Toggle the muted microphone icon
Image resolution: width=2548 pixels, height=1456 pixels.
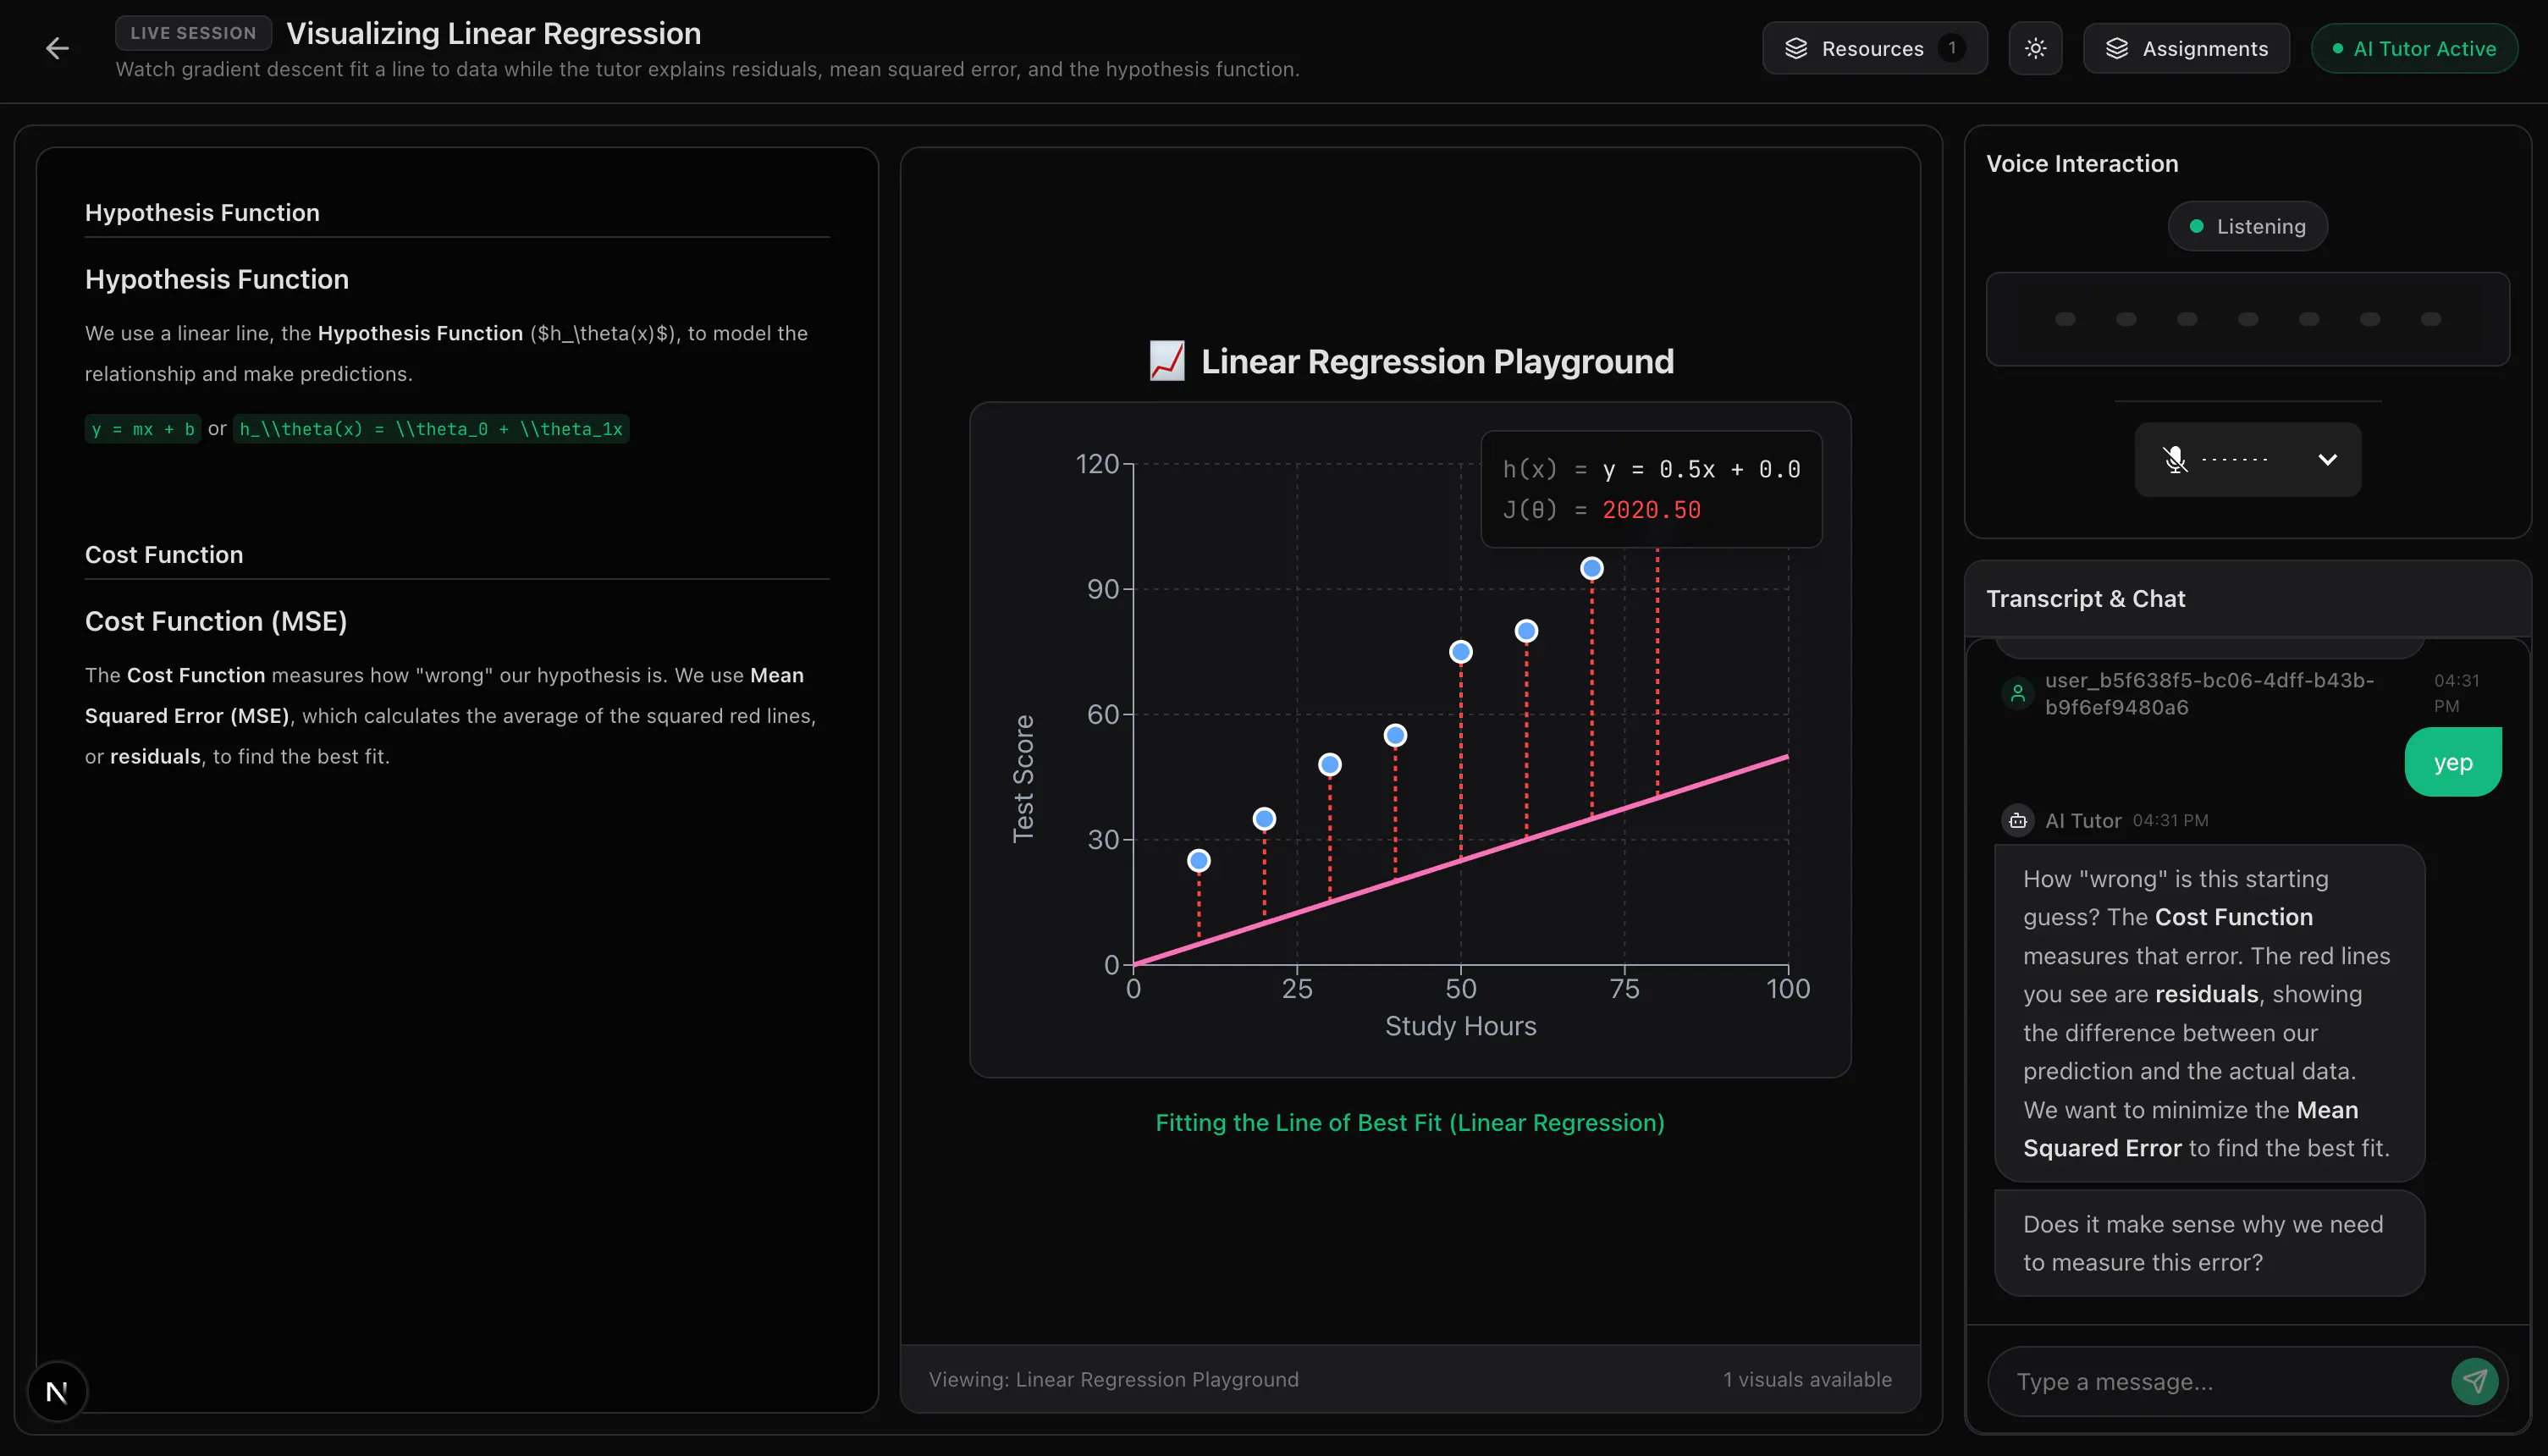click(2175, 459)
